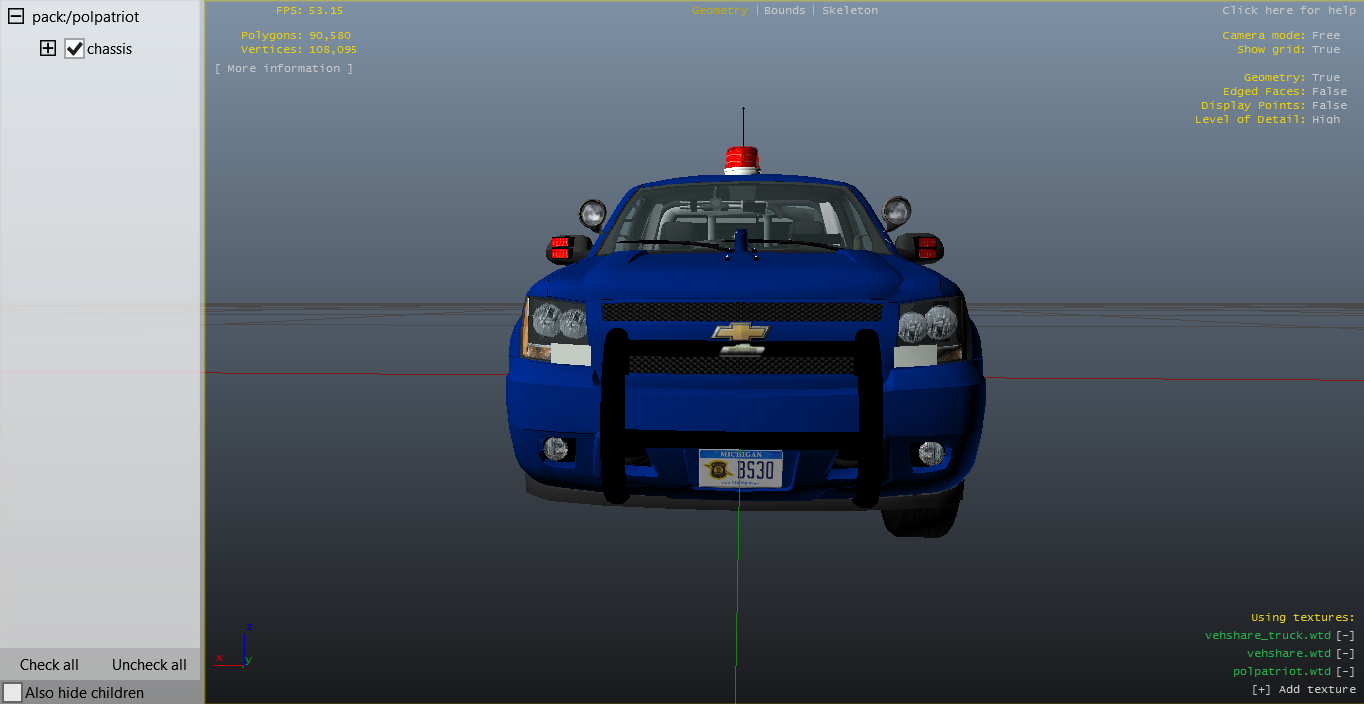Screen dimensions: 1364x704
Task: Enable the Also hide children checkbox
Action: pyautogui.click(x=13, y=692)
